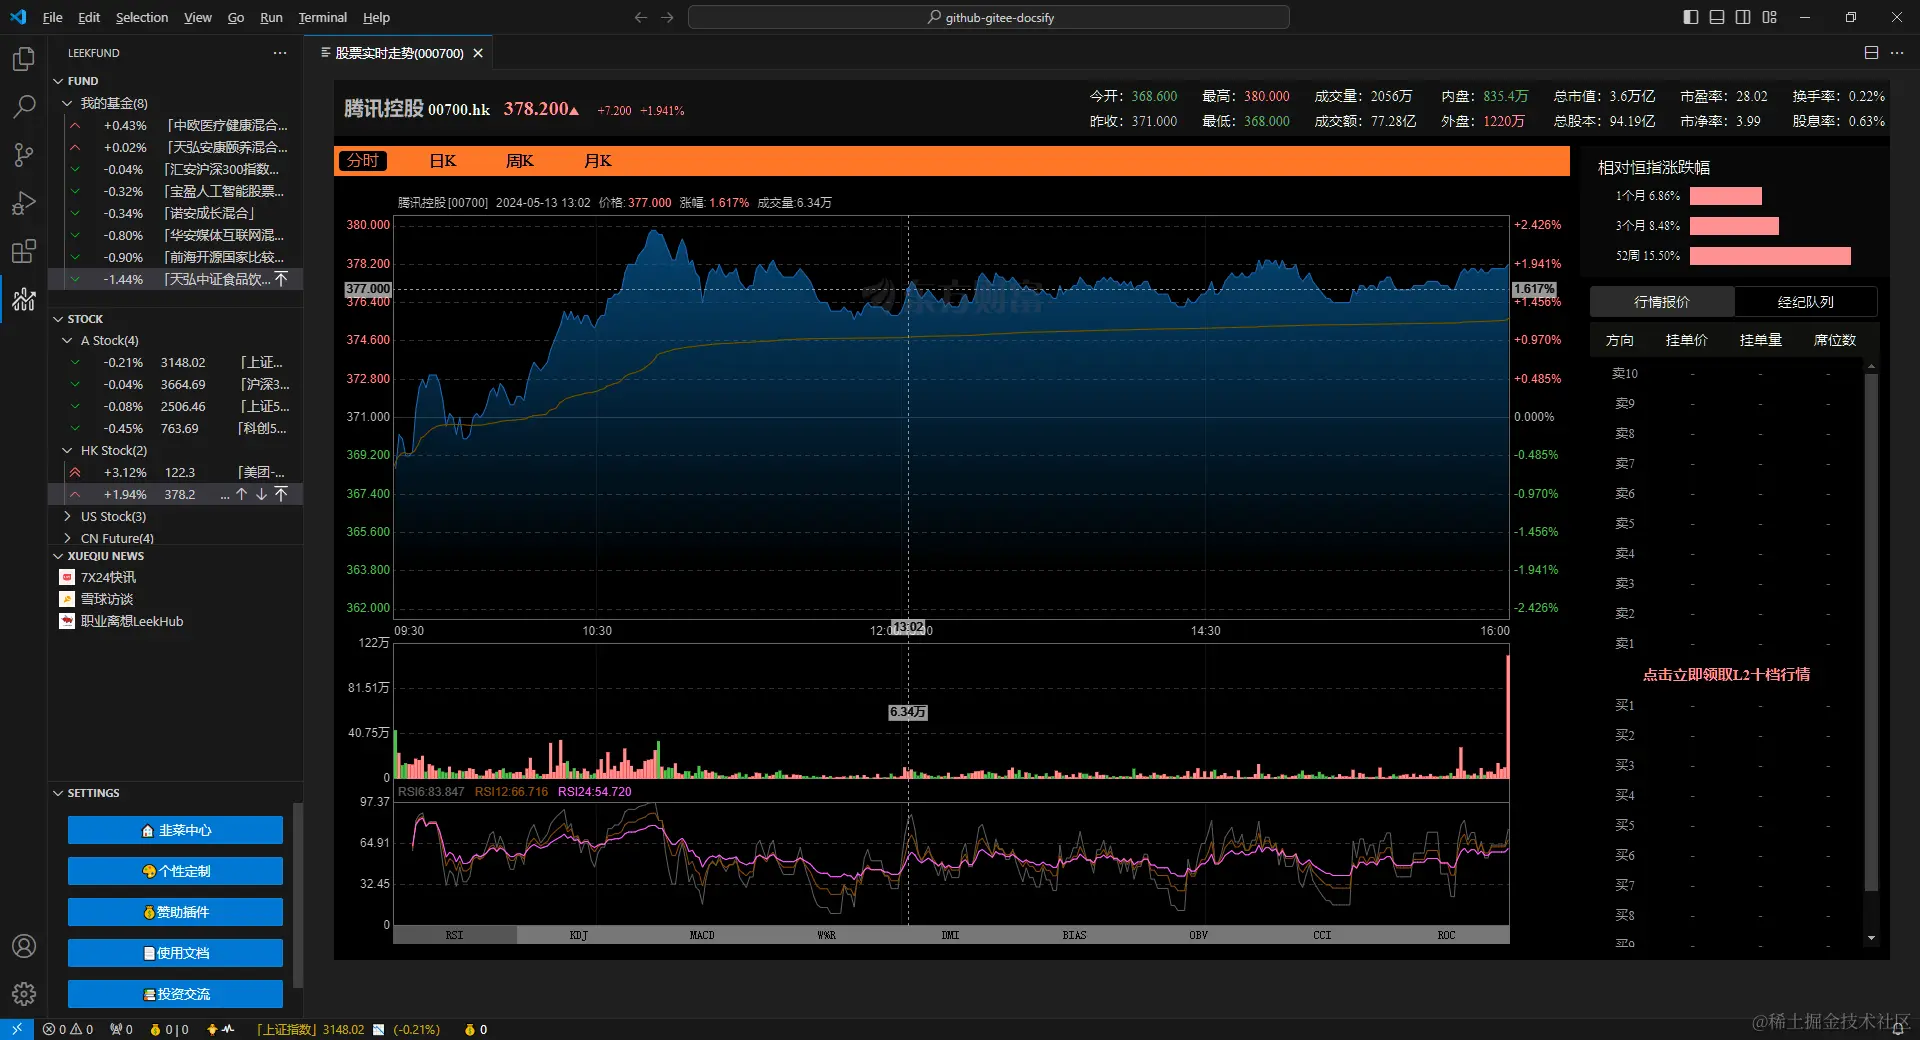Screen dimensions: 1920x1040
Task: Move 378.2 stock row down with arrow
Action: [261, 494]
